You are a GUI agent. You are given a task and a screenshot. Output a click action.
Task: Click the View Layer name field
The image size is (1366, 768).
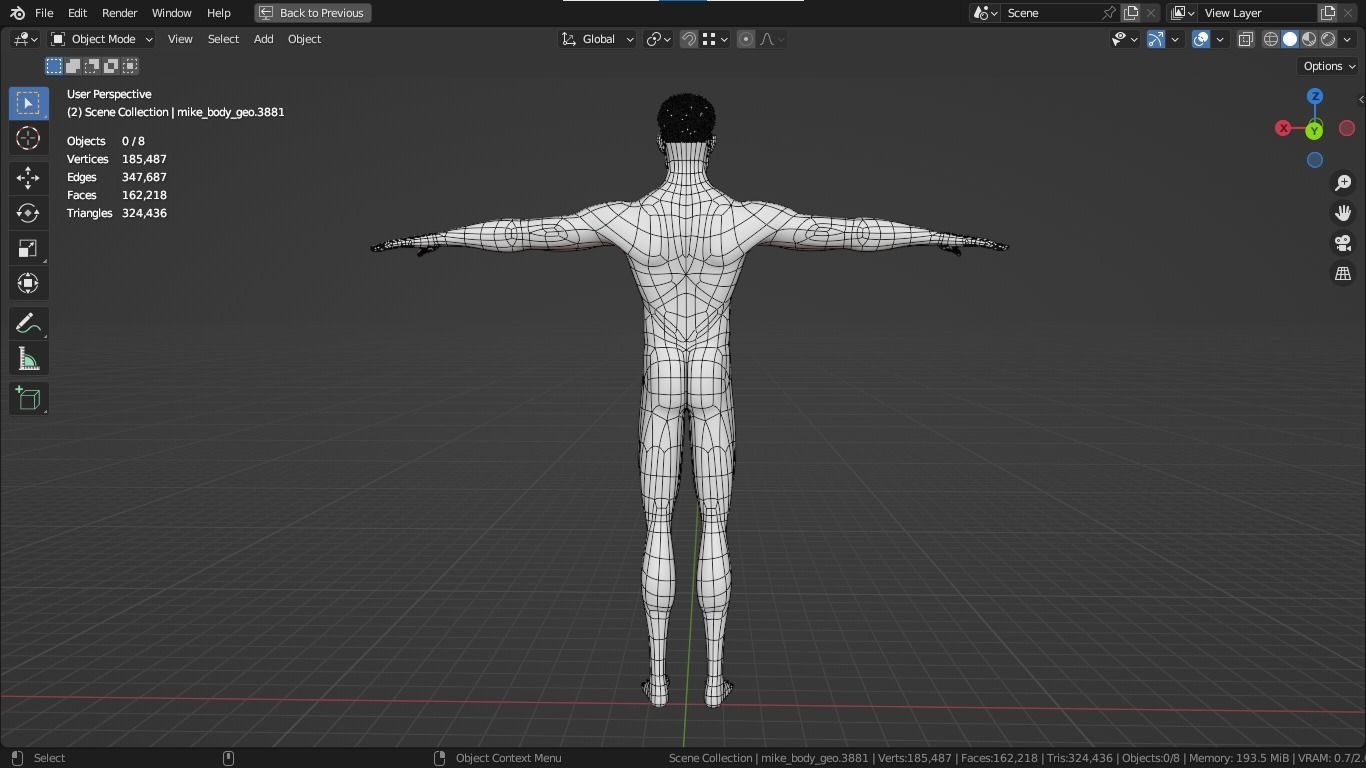tap(1258, 13)
